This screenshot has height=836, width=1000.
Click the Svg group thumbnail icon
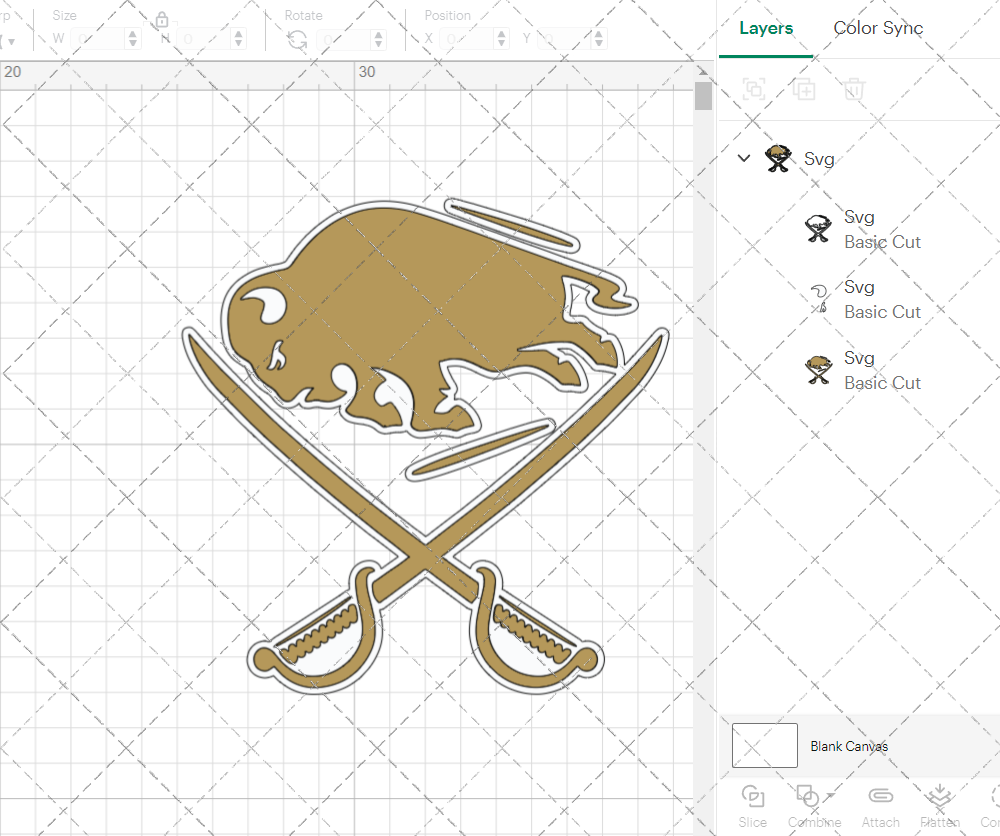tap(778, 158)
